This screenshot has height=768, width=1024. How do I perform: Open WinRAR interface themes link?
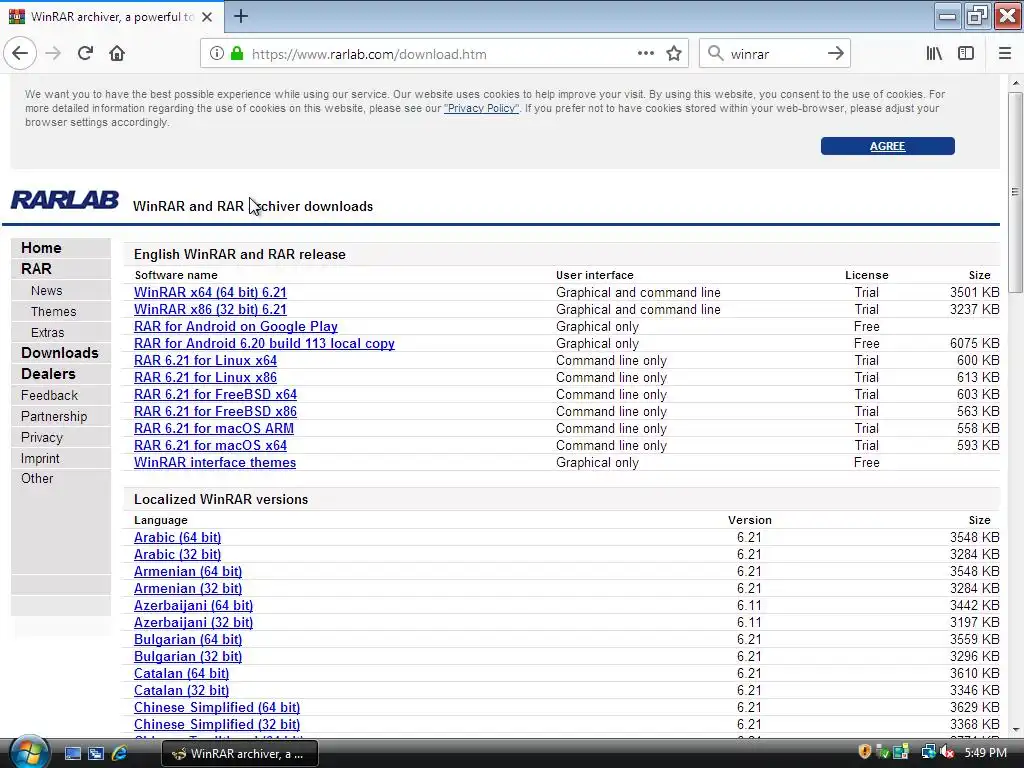pos(215,462)
